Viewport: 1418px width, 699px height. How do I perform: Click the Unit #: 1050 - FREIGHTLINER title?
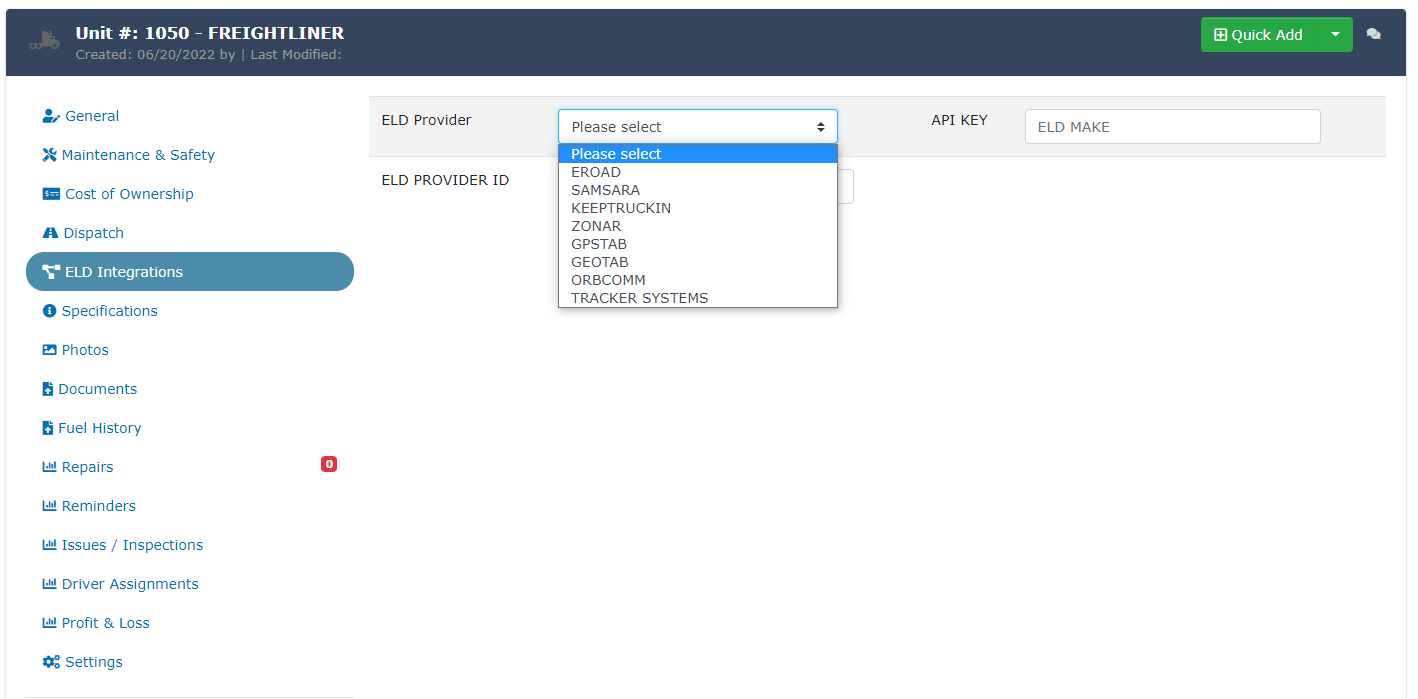(210, 33)
